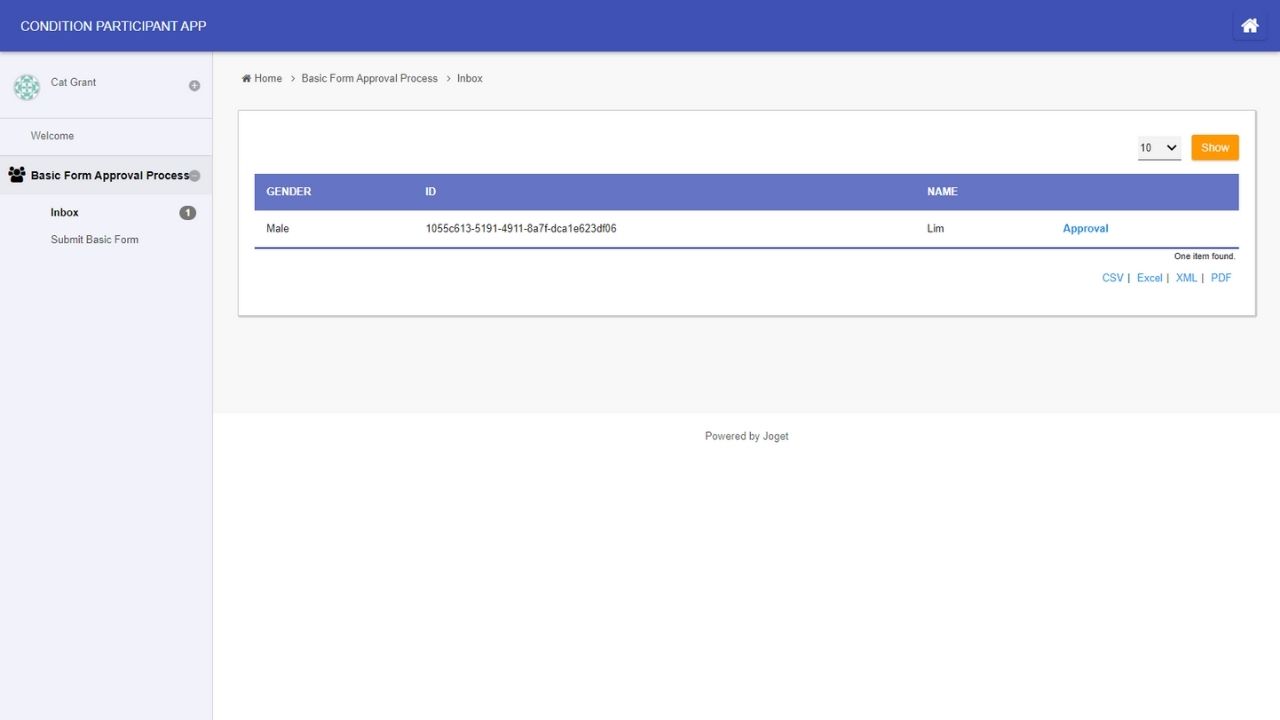
Task: Click the Inbox count badge
Action: 187,213
